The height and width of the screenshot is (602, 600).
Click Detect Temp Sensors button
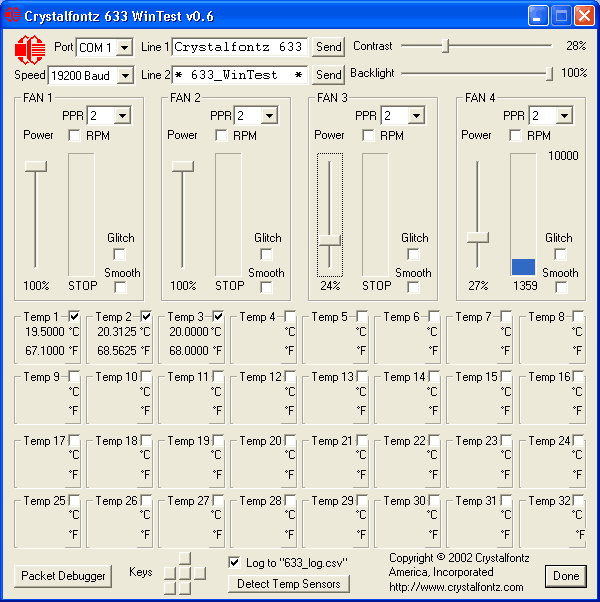coord(289,584)
